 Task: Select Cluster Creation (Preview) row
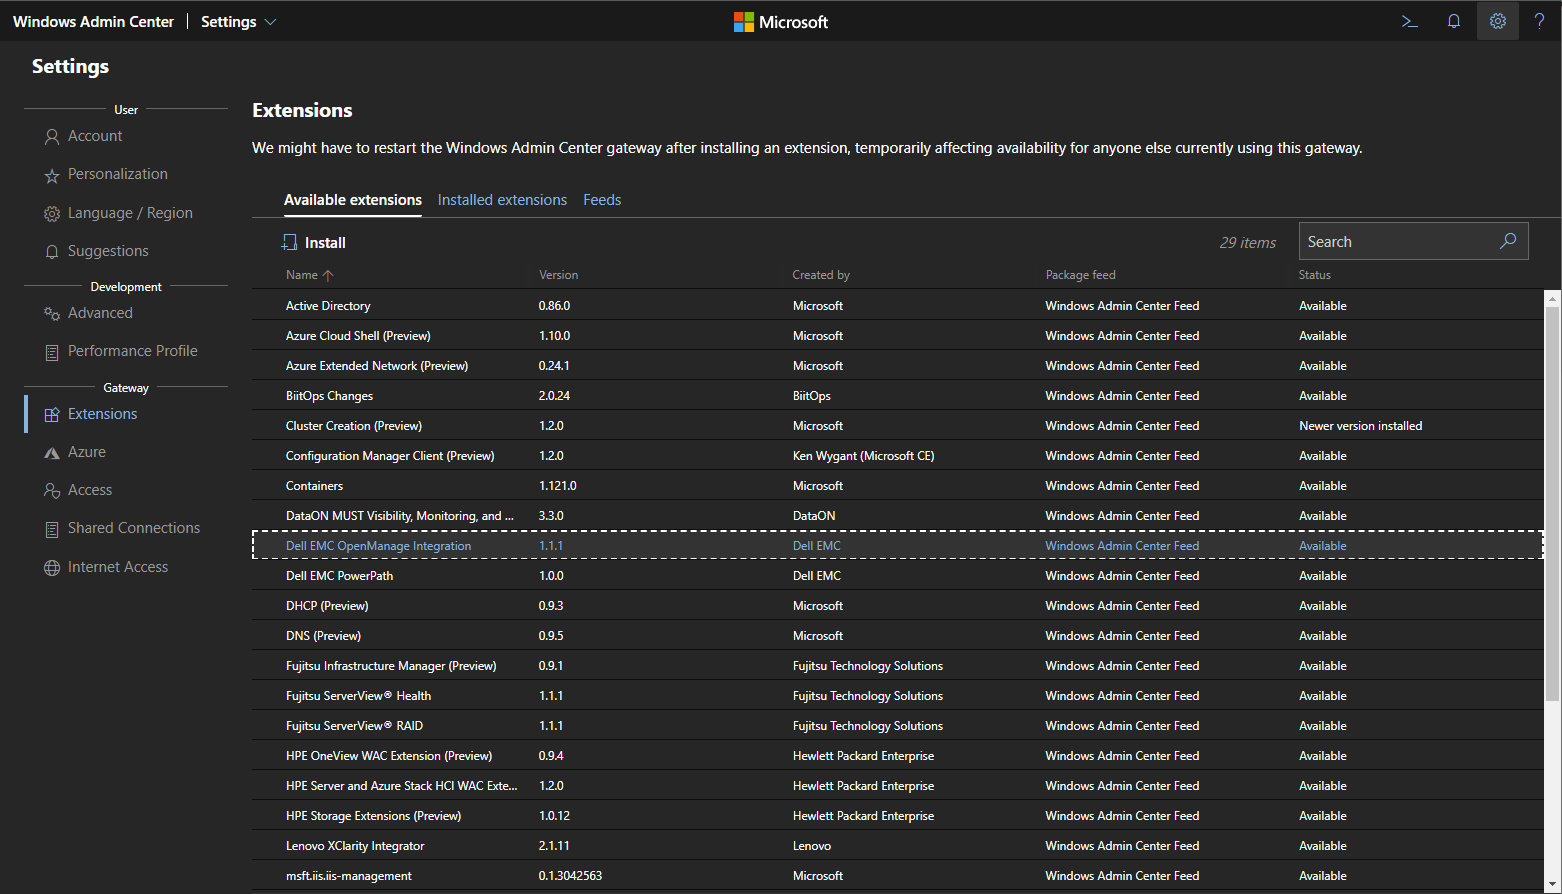pyautogui.click(x=898, y=425)
